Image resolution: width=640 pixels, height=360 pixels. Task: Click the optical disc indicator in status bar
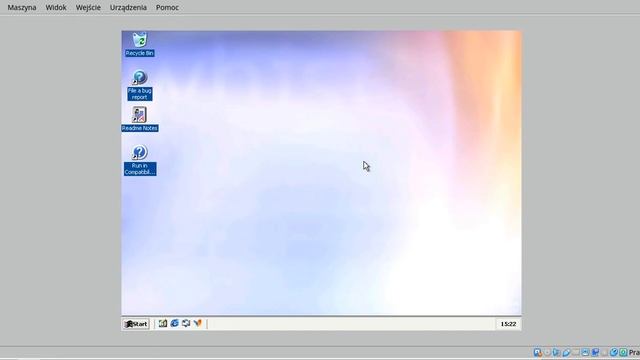point(547,352)
